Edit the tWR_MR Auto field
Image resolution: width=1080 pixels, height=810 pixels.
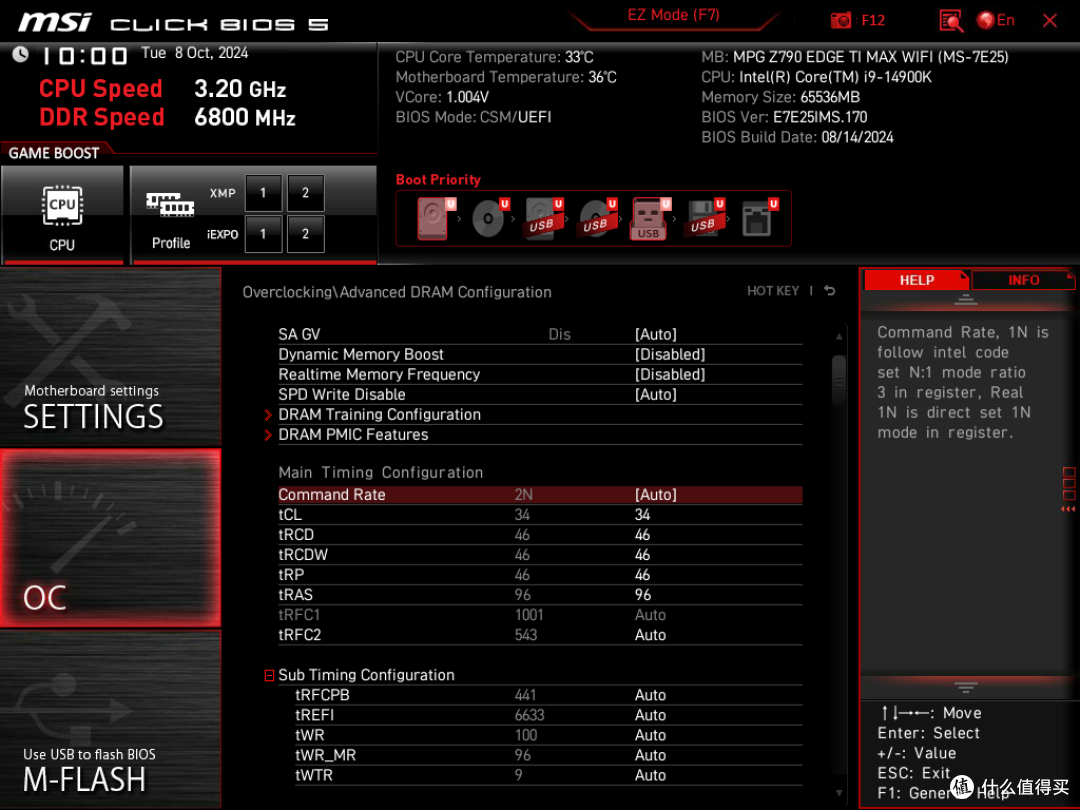click(x=650, y=755)
